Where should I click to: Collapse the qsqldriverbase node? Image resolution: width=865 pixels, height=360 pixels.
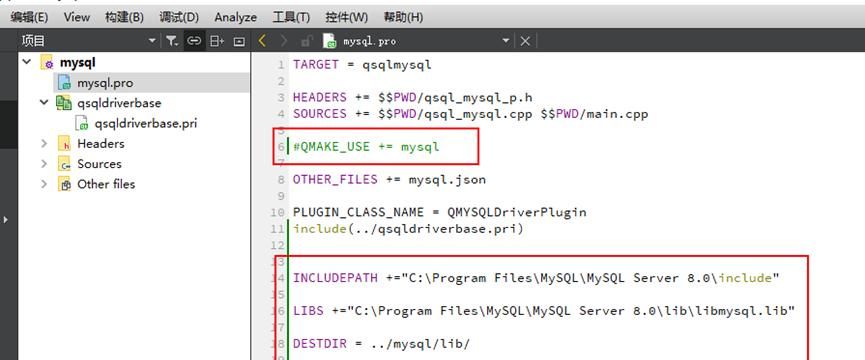click(x=44, y=103)
